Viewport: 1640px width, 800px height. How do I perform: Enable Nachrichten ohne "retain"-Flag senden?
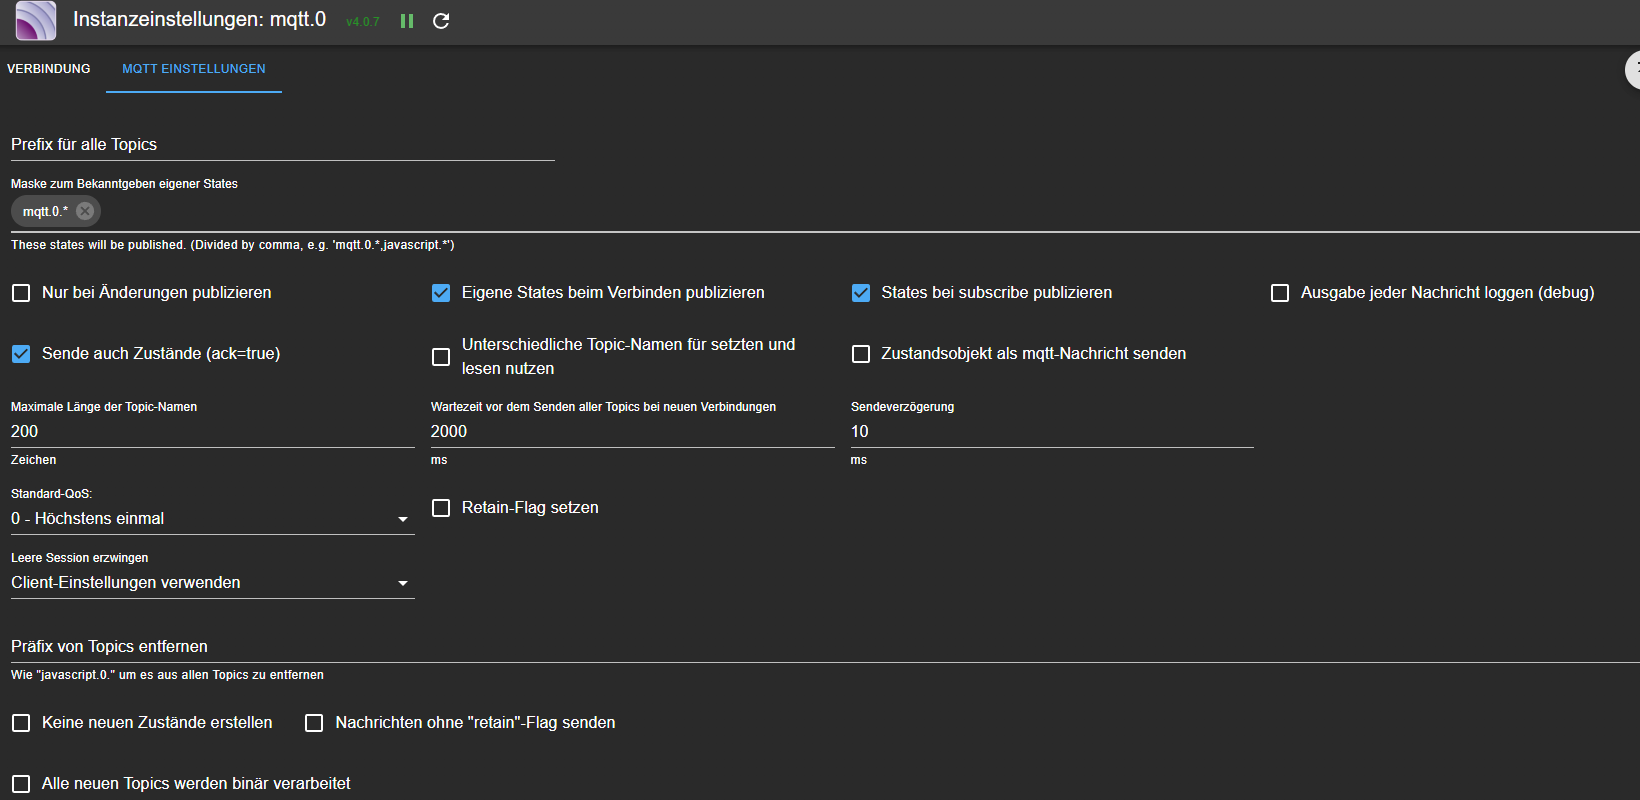click(314, 723)
